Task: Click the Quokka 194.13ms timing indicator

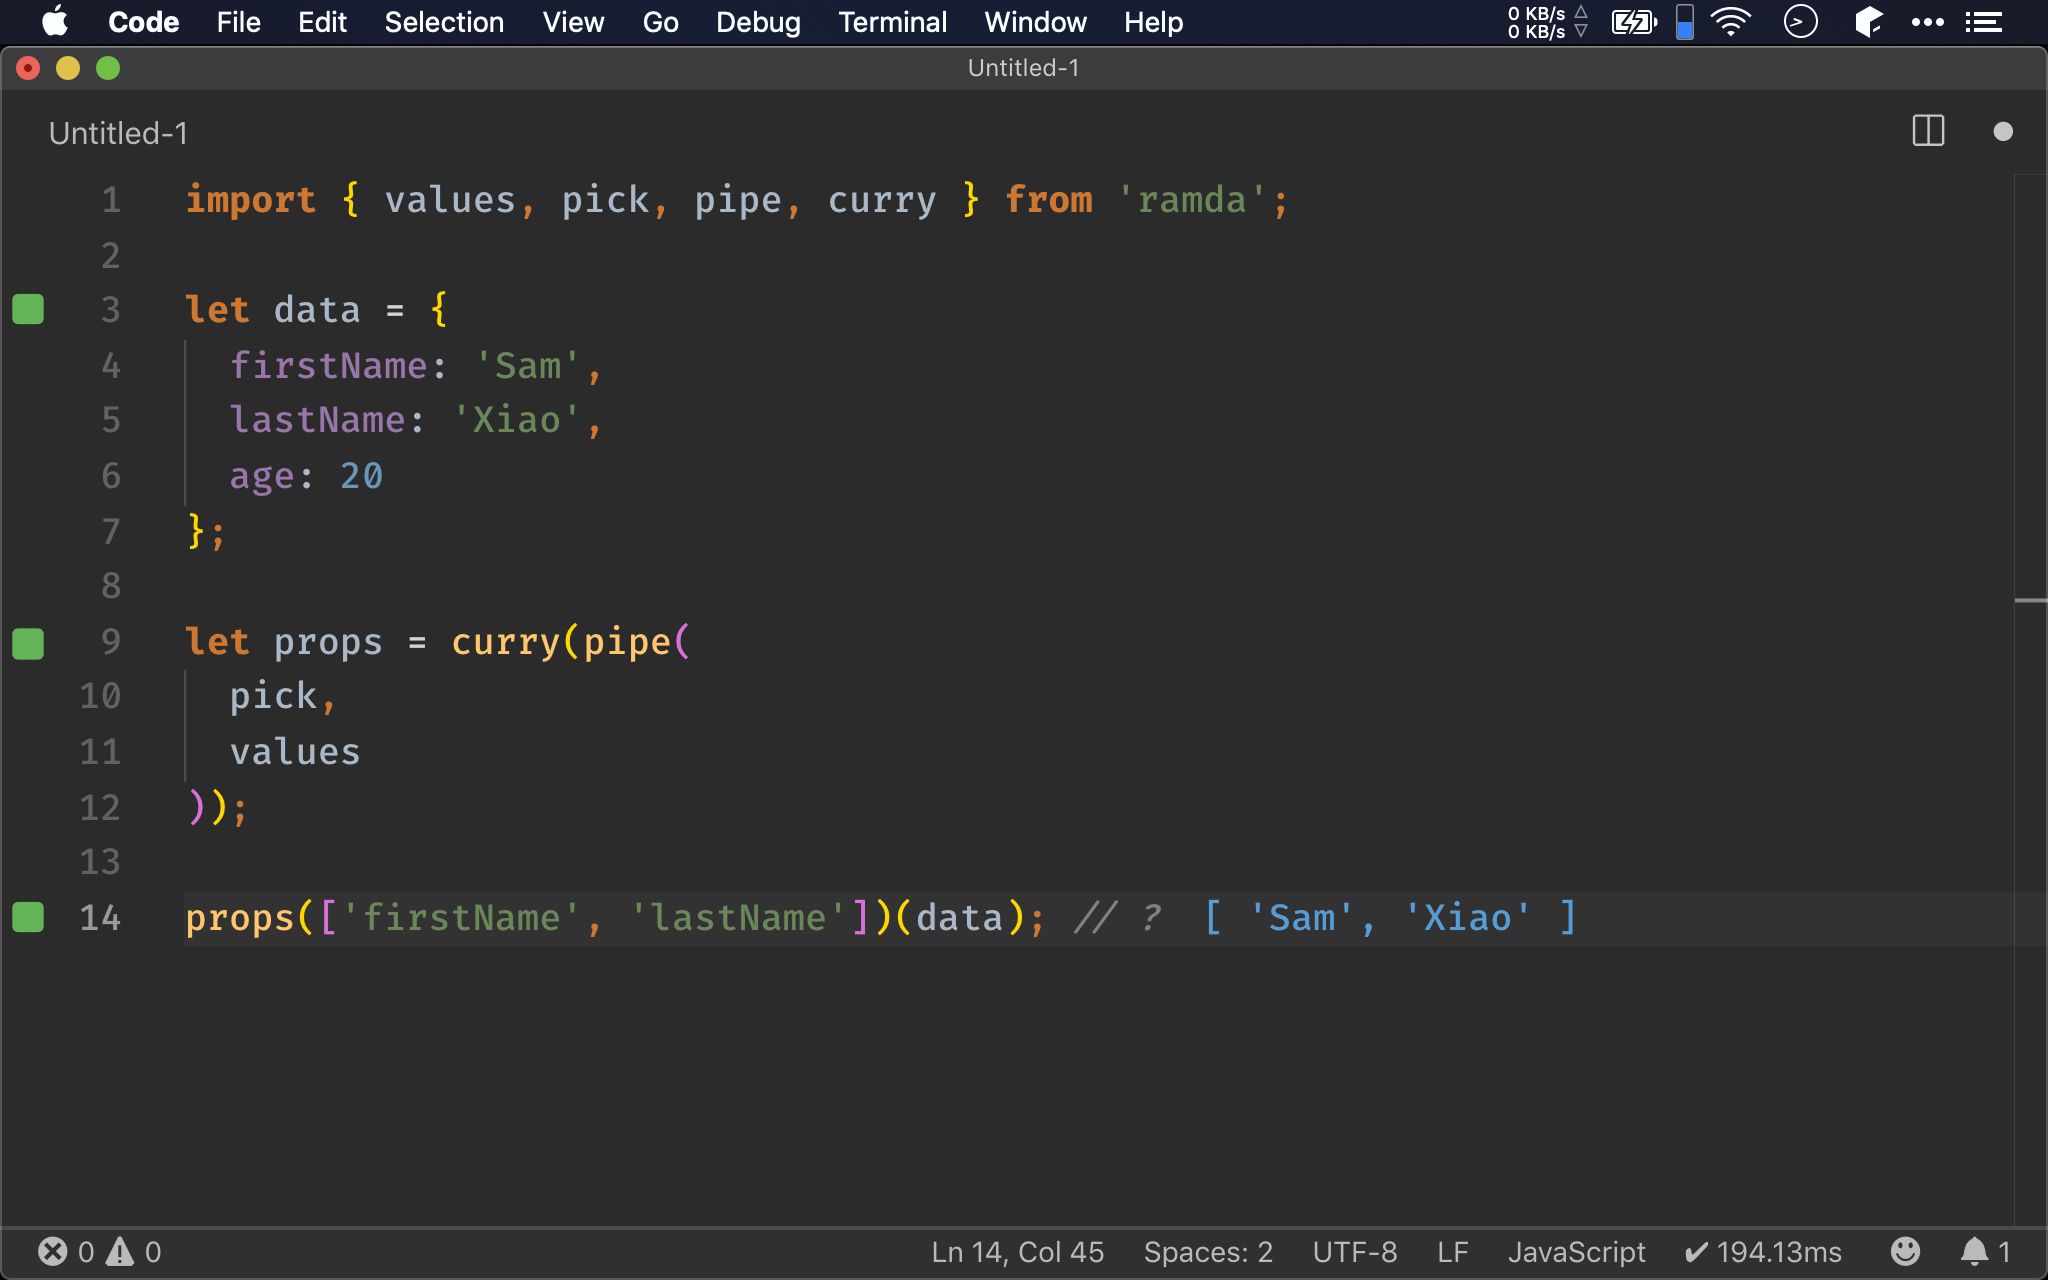Action: tap(1762, 1252)
